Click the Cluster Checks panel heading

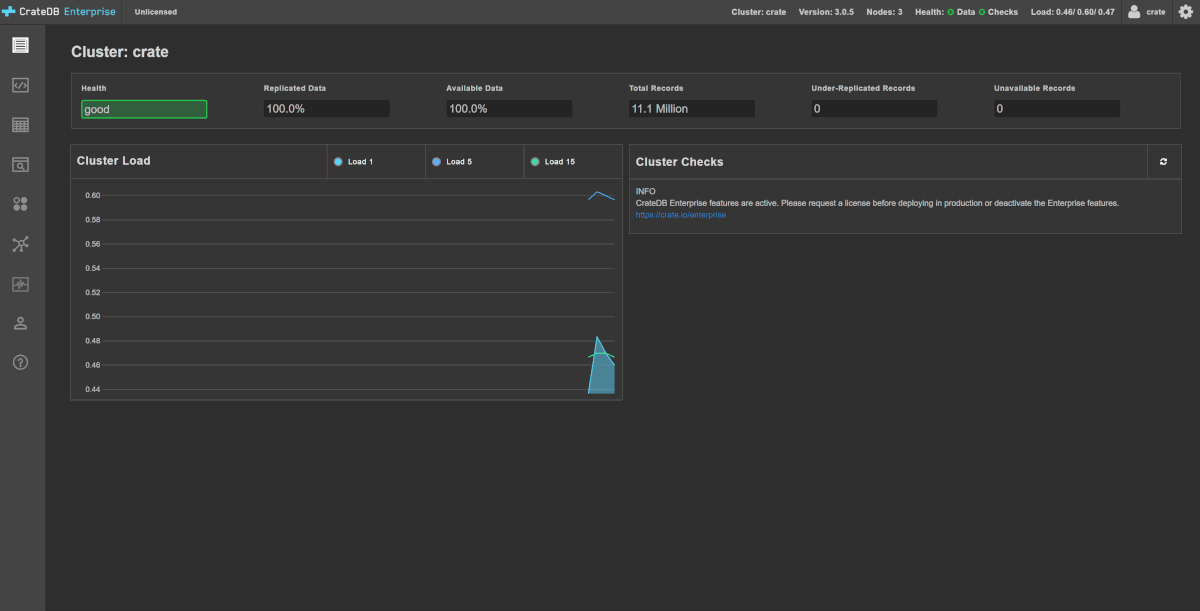[x=679, y=162]
